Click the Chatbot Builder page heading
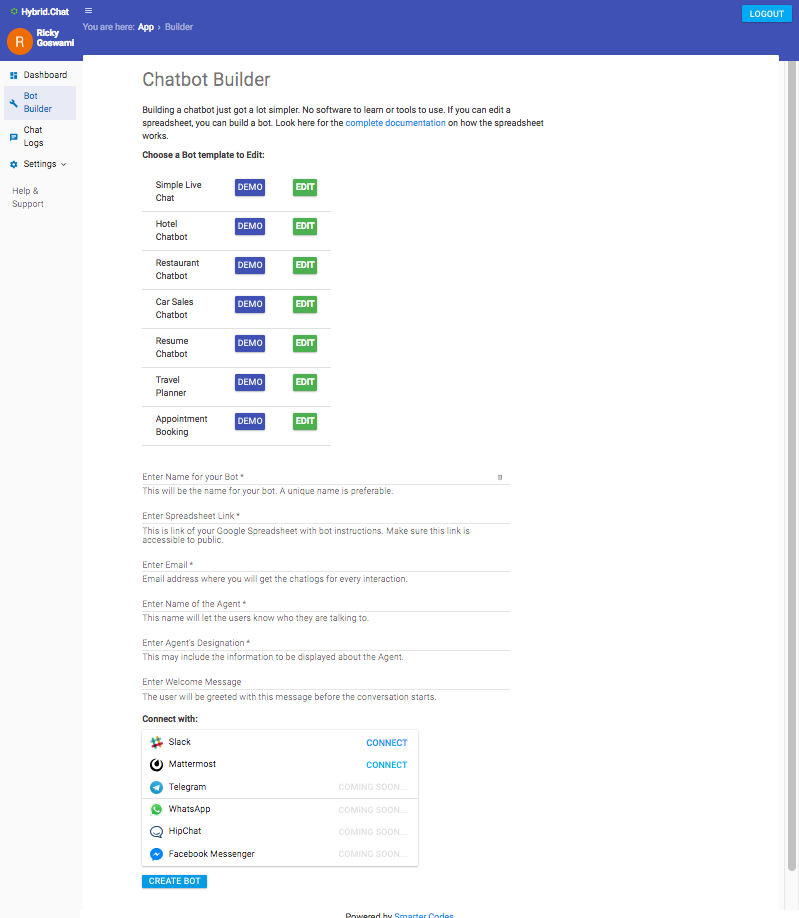Image resolution: width=799 pixels, height=918 pixels. [x=206, y=80]
